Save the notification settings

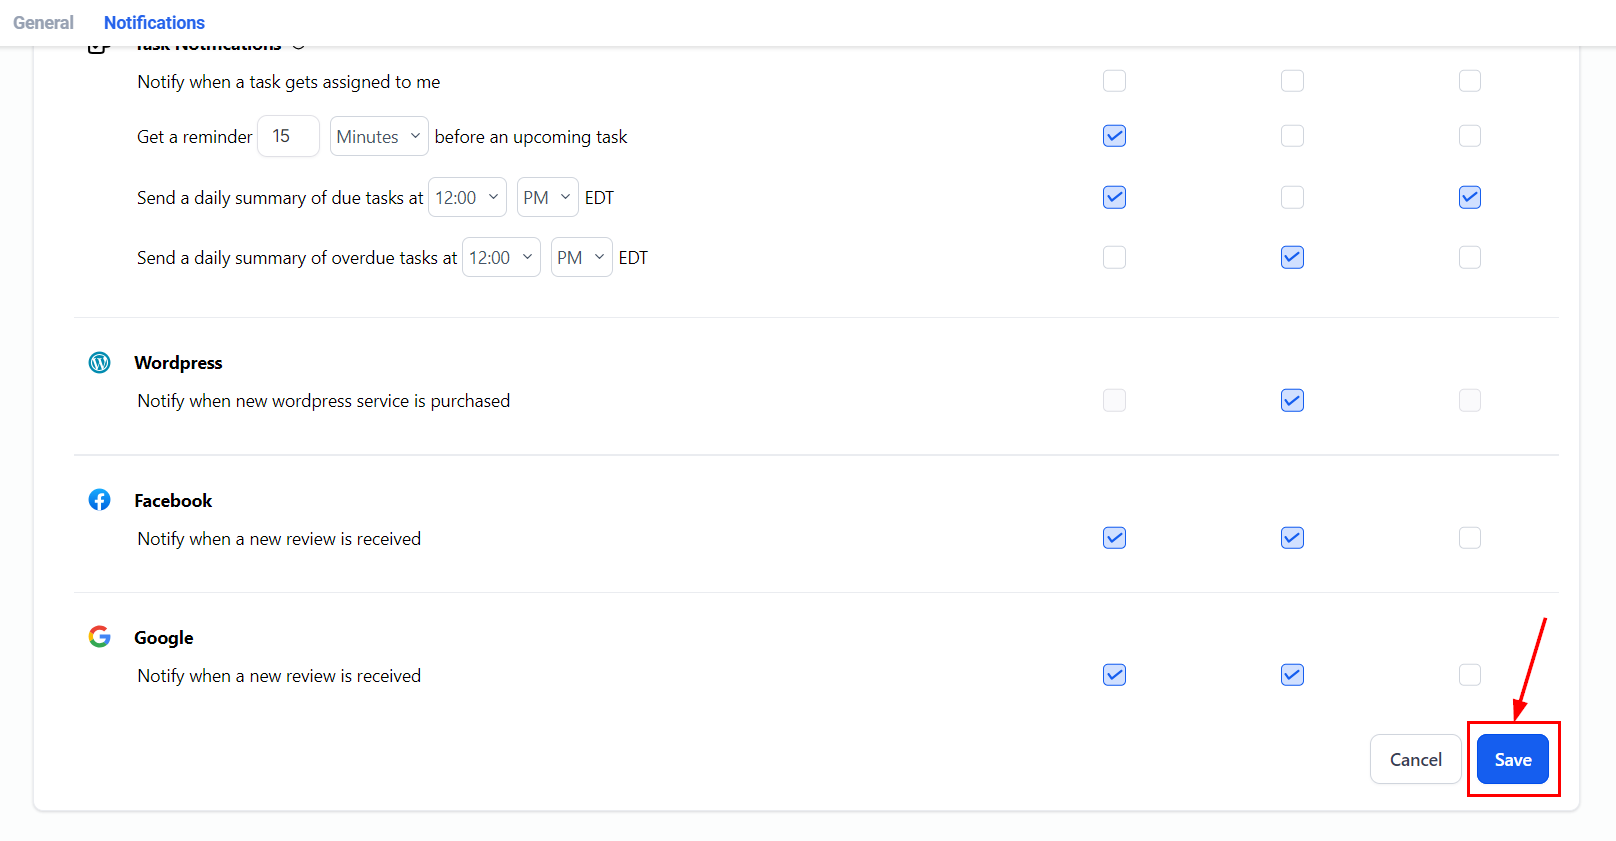tap(1512, 760)
